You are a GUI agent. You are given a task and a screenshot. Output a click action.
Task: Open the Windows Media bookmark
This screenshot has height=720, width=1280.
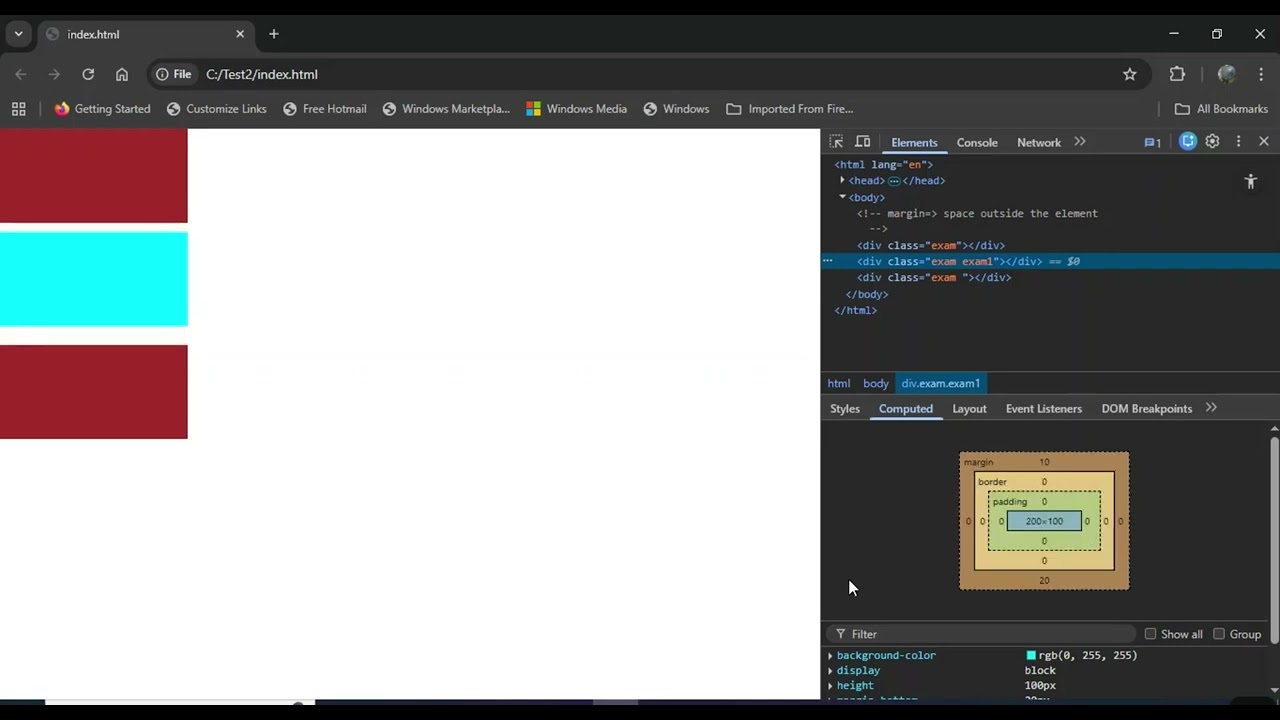(577, 109)
